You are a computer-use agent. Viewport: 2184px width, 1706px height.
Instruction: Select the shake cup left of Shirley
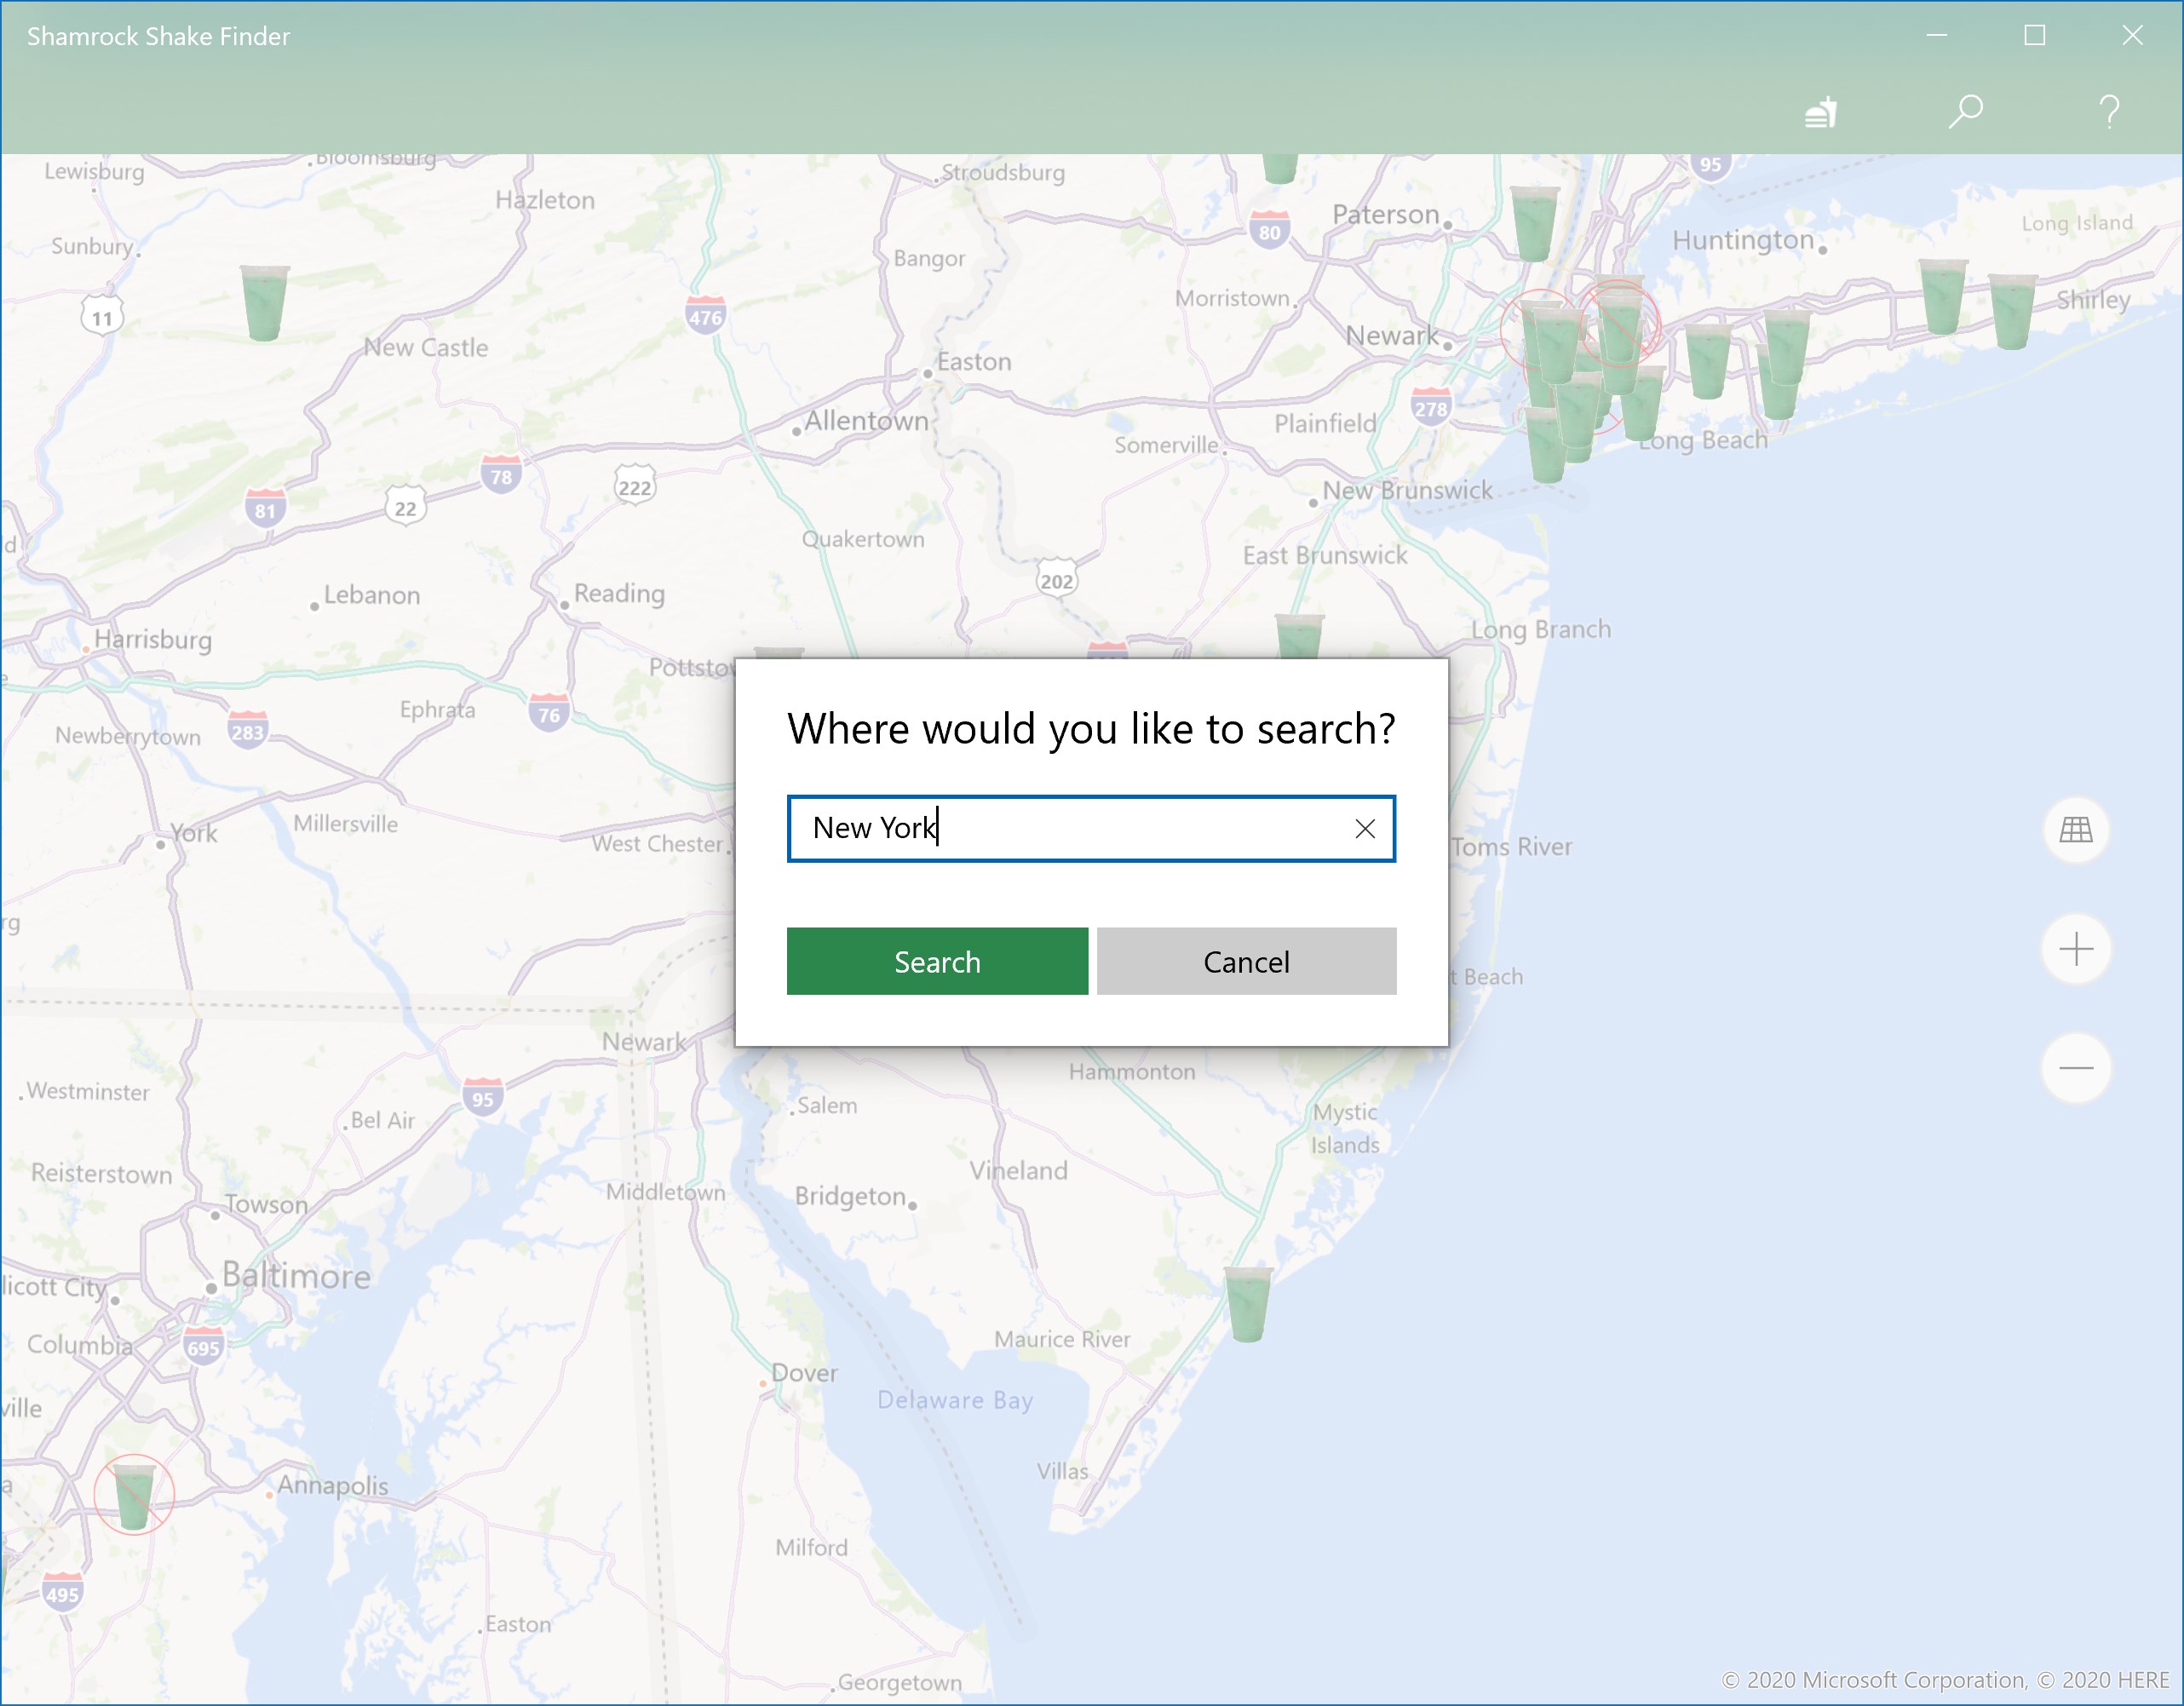pyautogui.click(x=2011, y=311)
